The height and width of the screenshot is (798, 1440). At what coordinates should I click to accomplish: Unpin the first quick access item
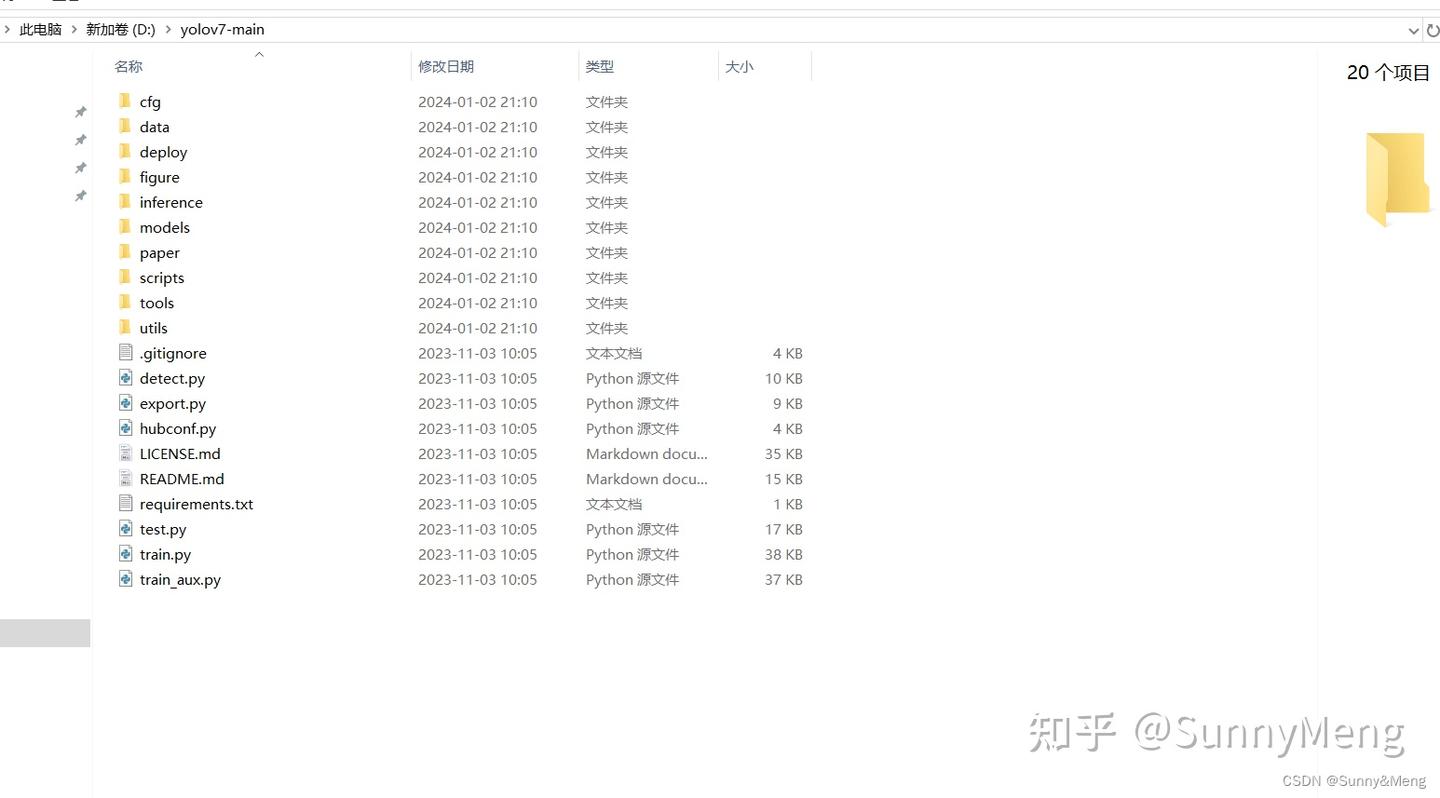pyautogui.click(x=80, y=111)
